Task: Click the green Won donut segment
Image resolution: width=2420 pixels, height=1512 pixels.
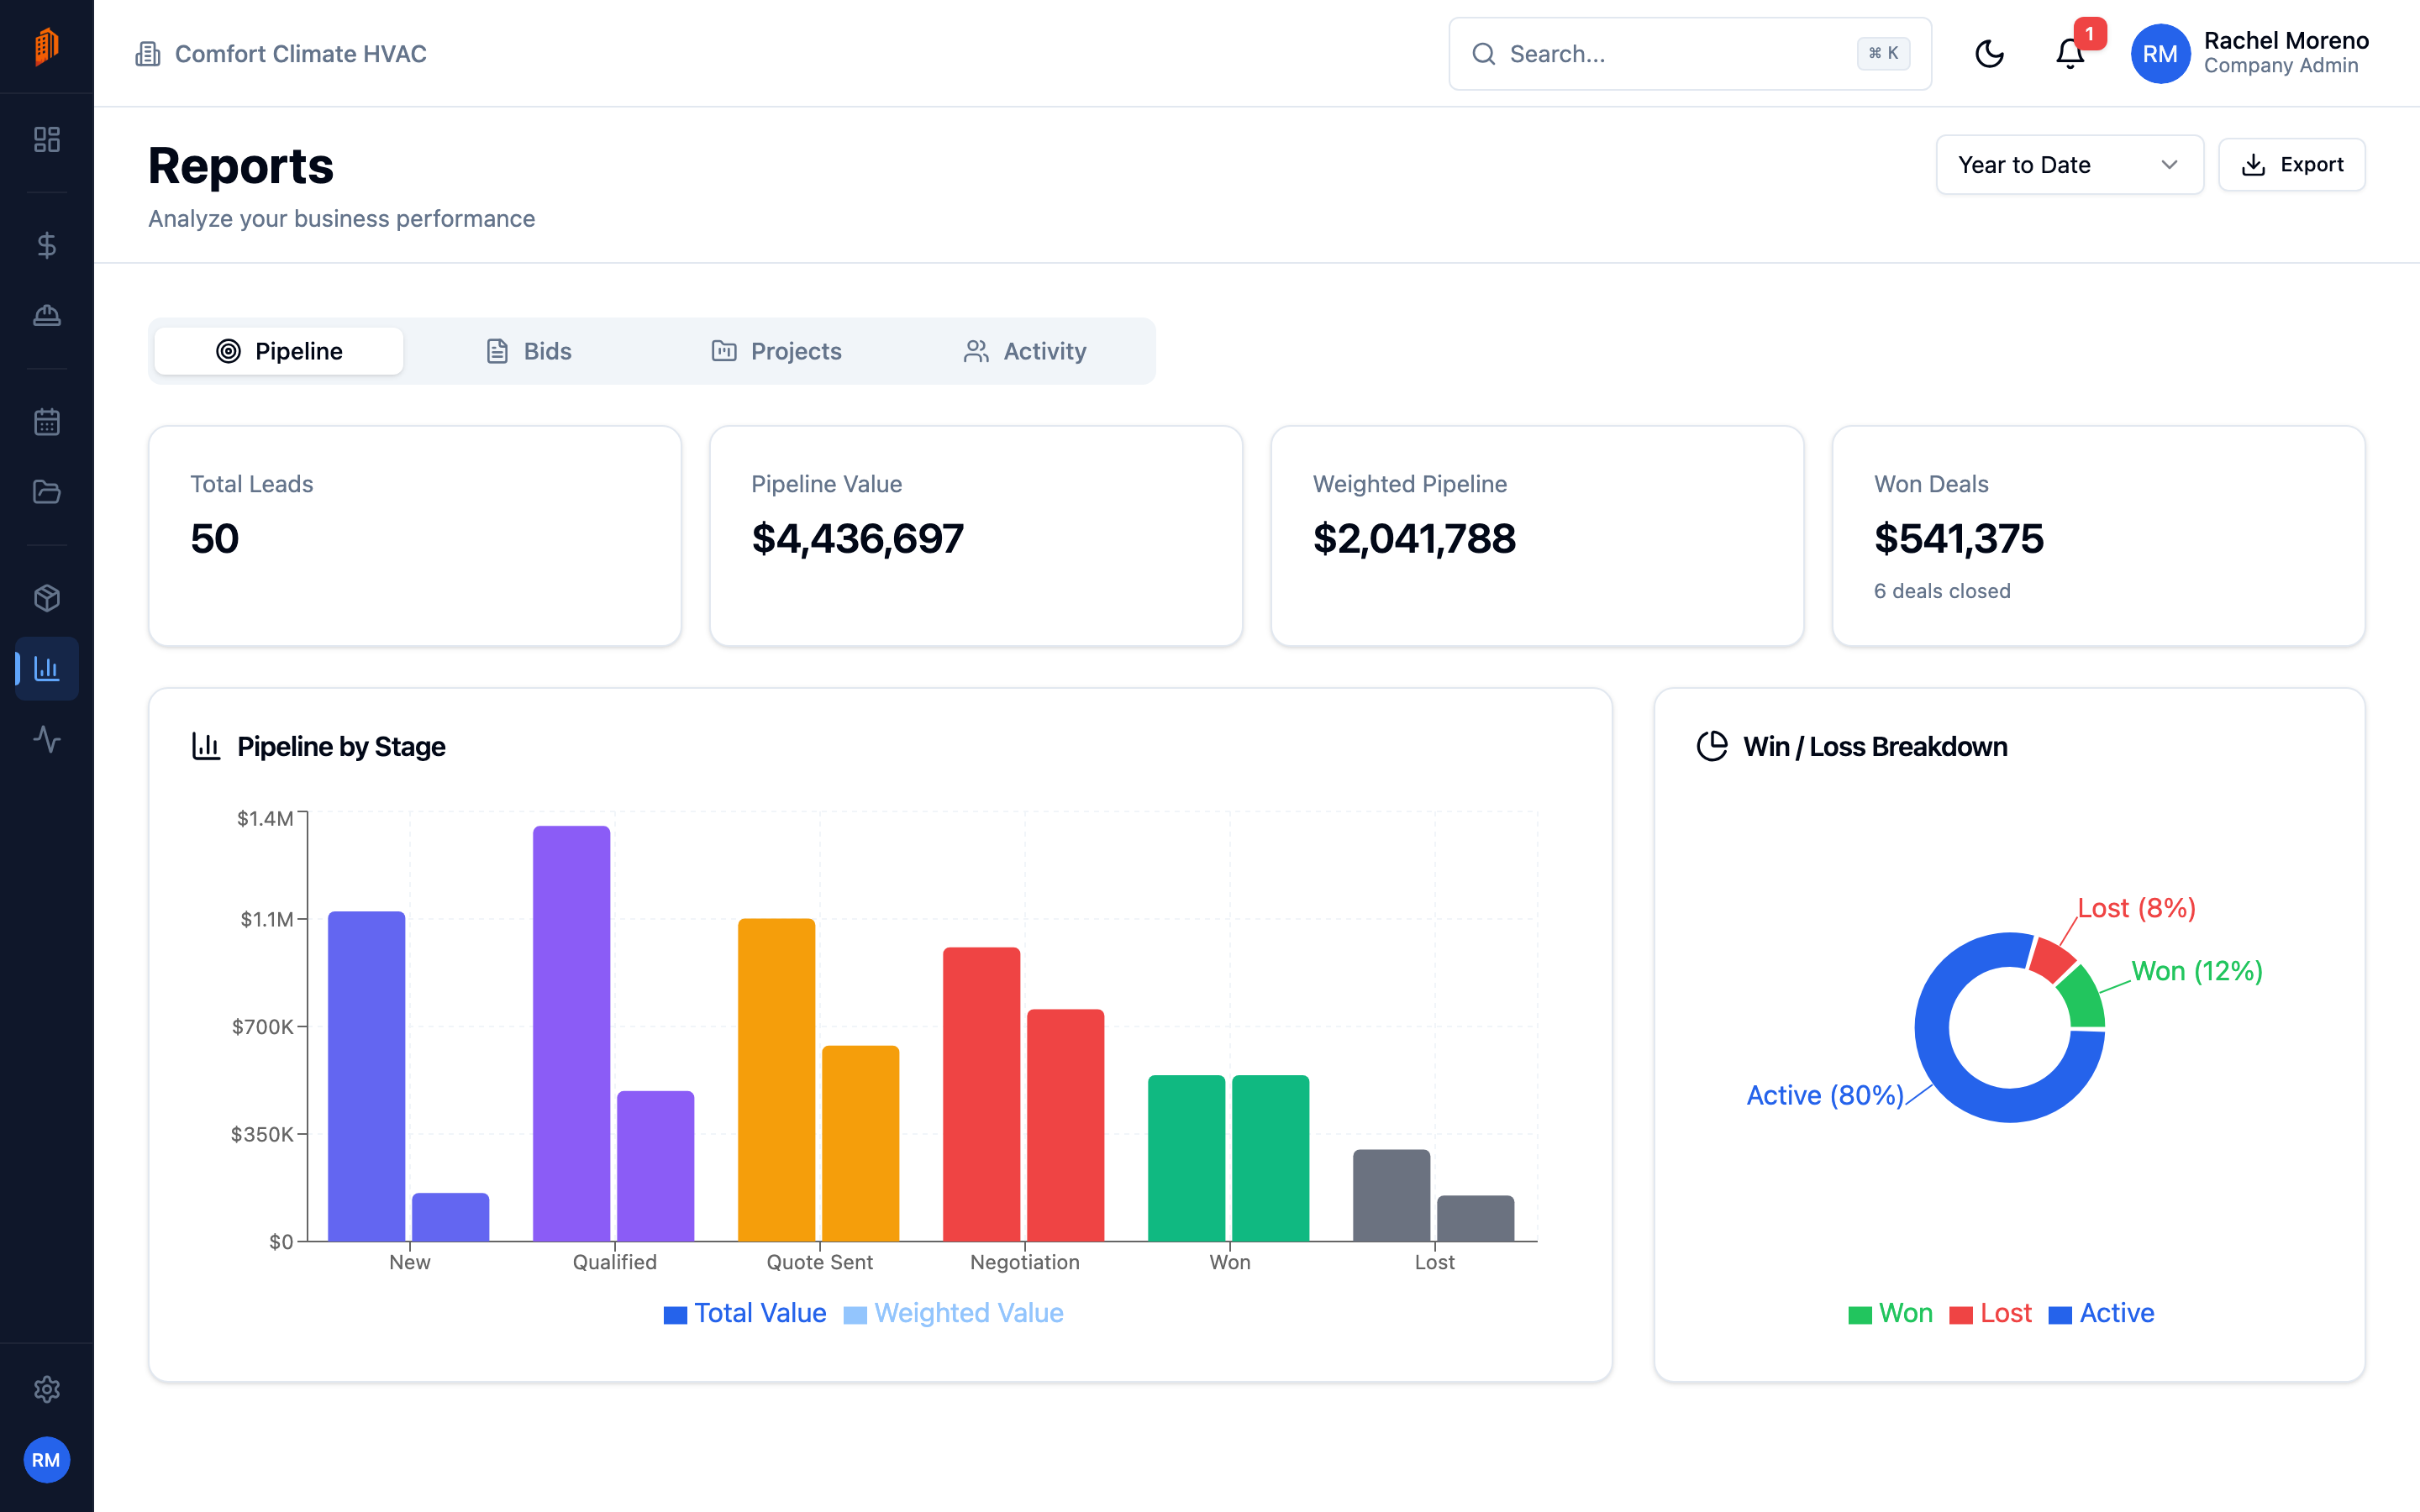Action: pos(2084,998)
